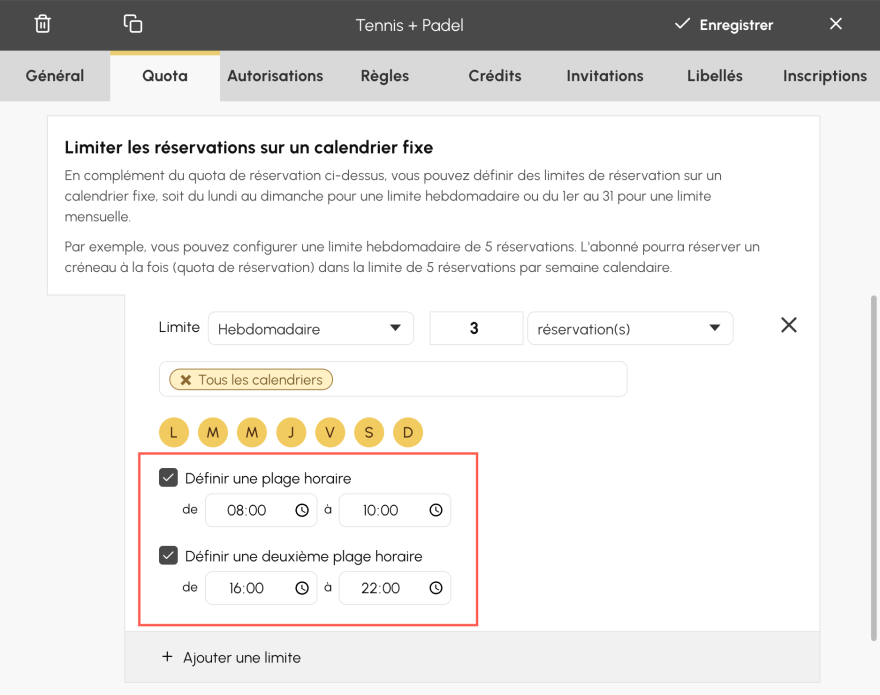Viewport: 880px width, 695px height.
Task: Click the duplicate copy icon
Action: (x=132, y=24)
